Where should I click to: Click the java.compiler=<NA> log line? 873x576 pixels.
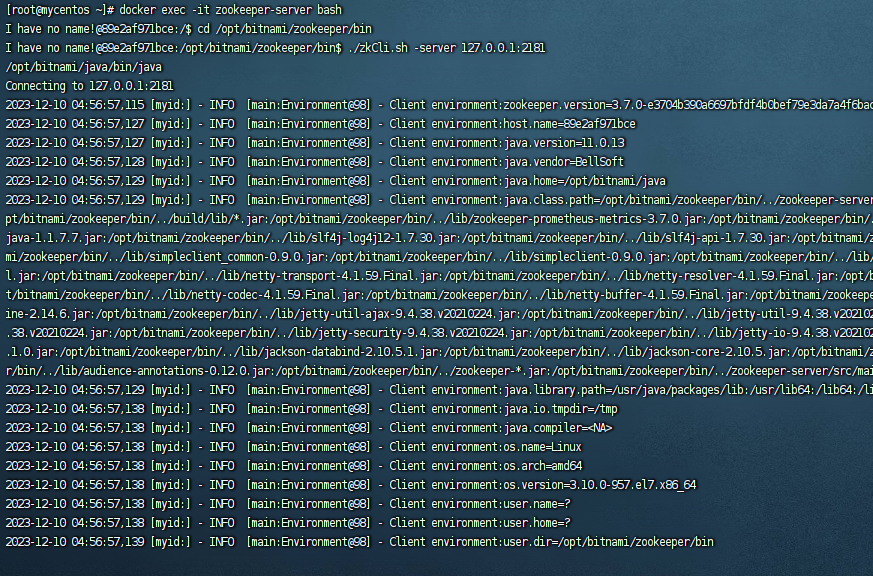pos(309,427)
